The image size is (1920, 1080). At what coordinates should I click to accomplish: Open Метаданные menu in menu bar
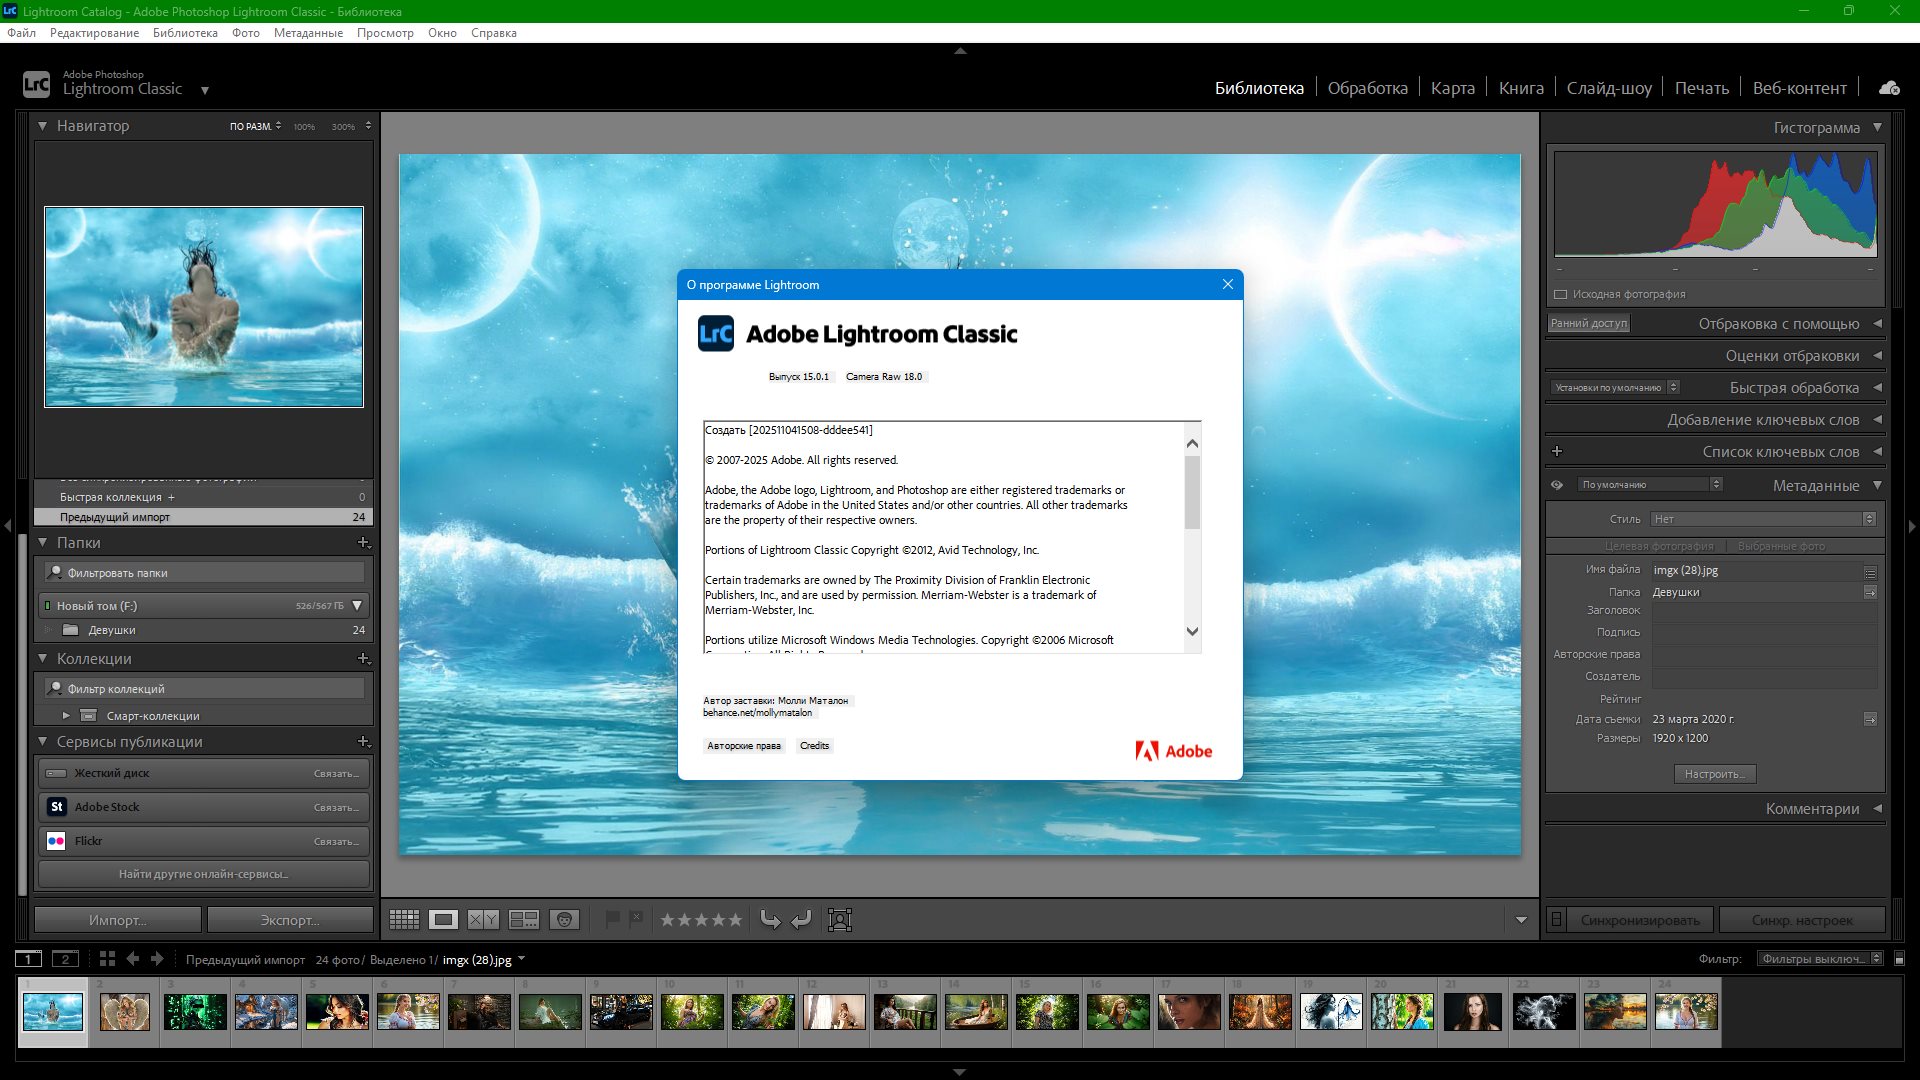point(308,33)
